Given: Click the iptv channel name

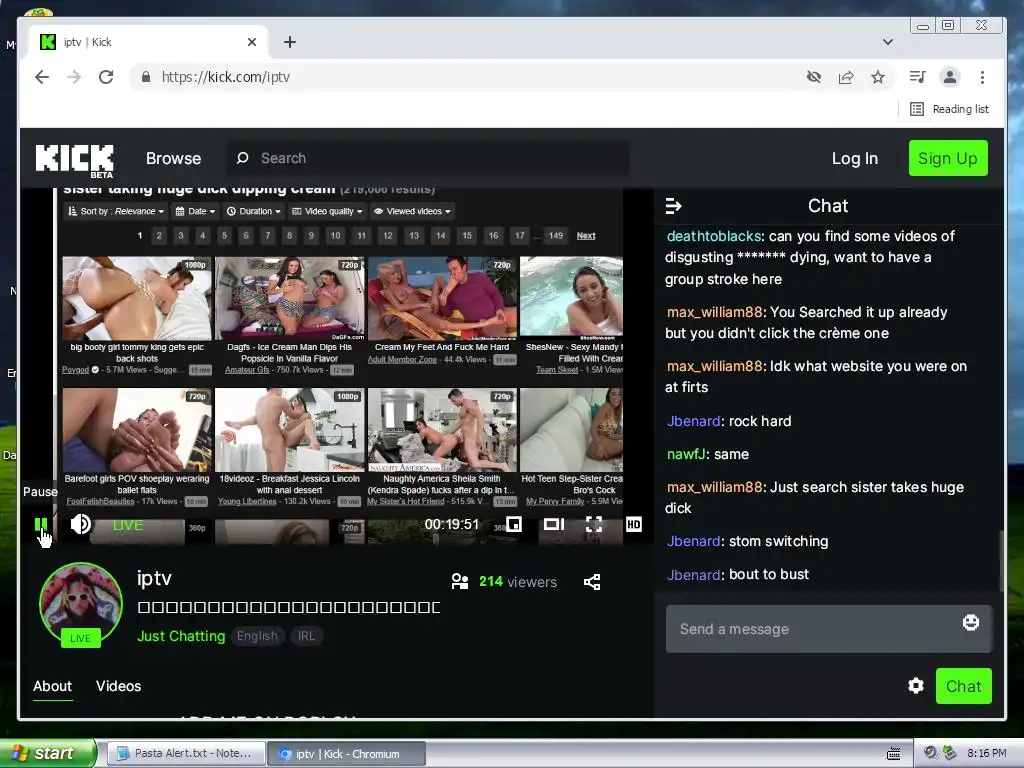Looking at the screenshot, I should [154, 578].
